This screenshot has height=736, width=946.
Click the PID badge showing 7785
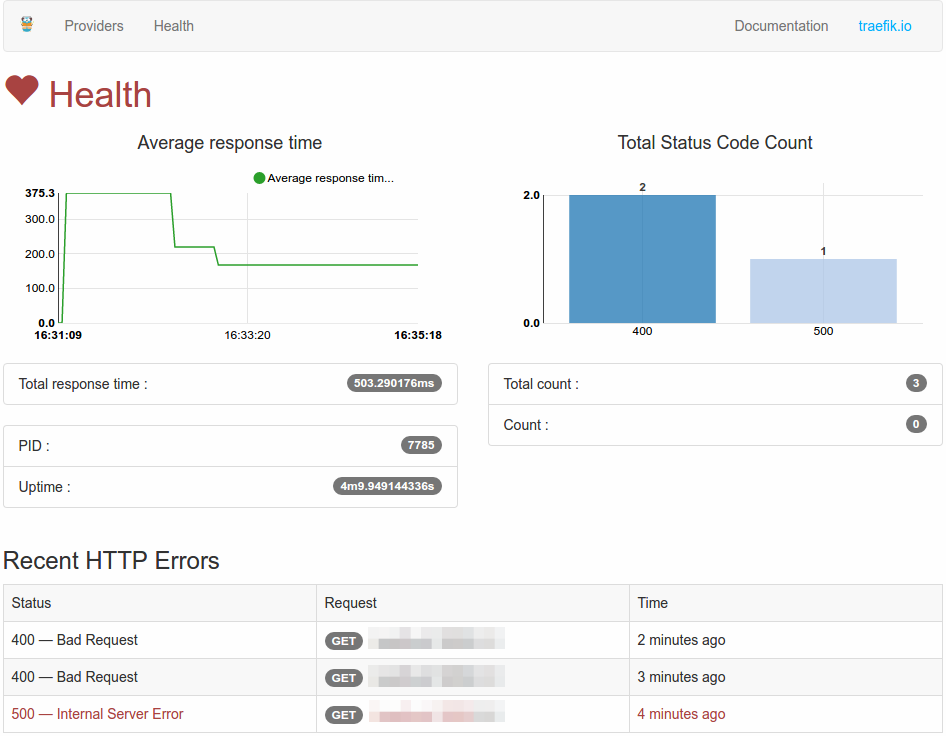pos(421,445)
